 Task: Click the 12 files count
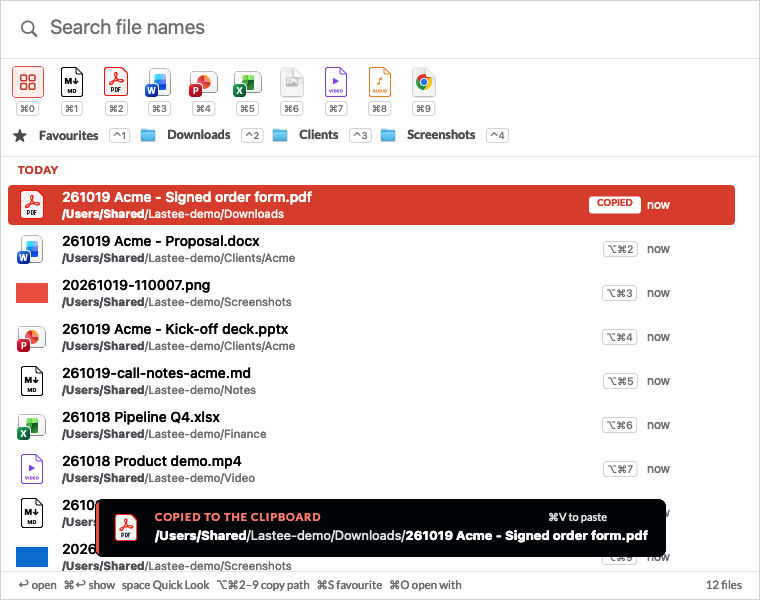tap(724, 585)
